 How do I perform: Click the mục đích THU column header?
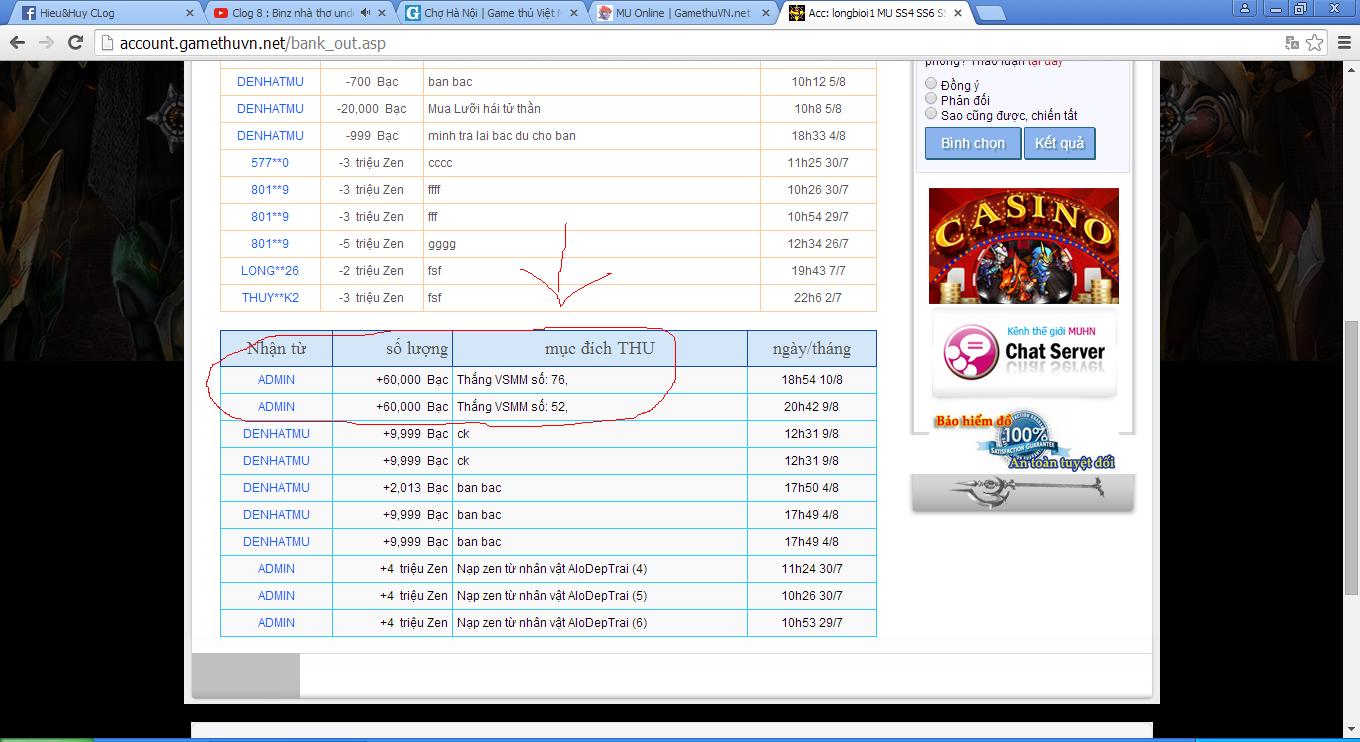pos(600,348)
